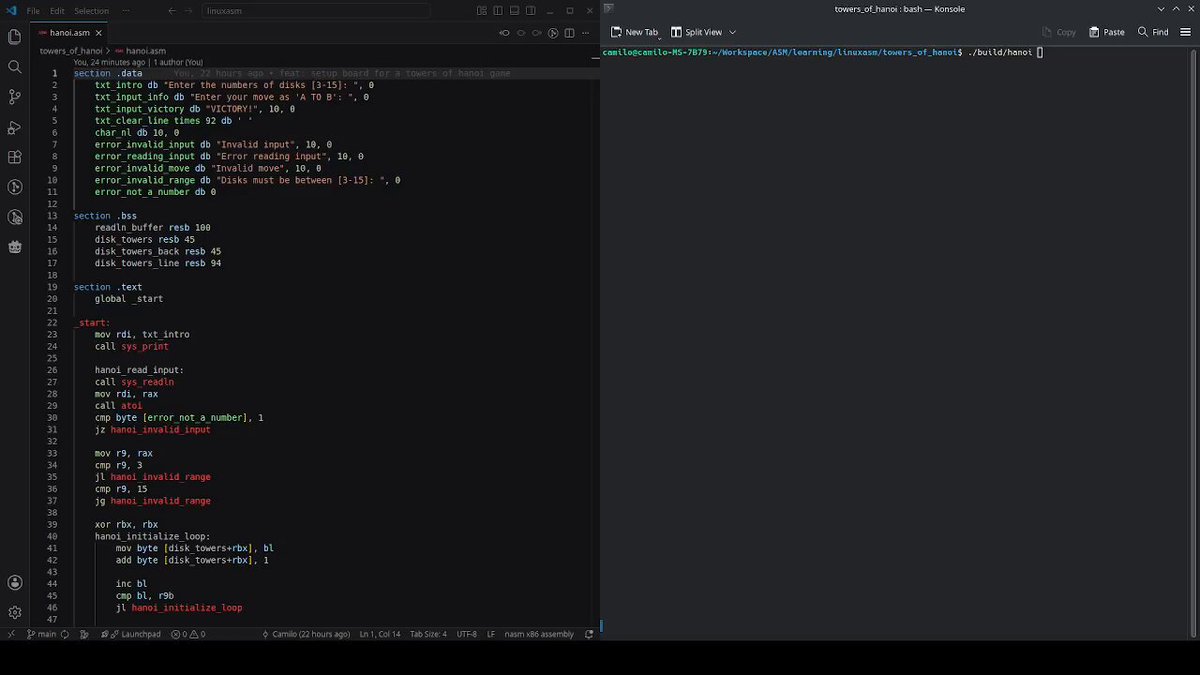Click the New Tab button in Konsole

(x=635, y=32)
